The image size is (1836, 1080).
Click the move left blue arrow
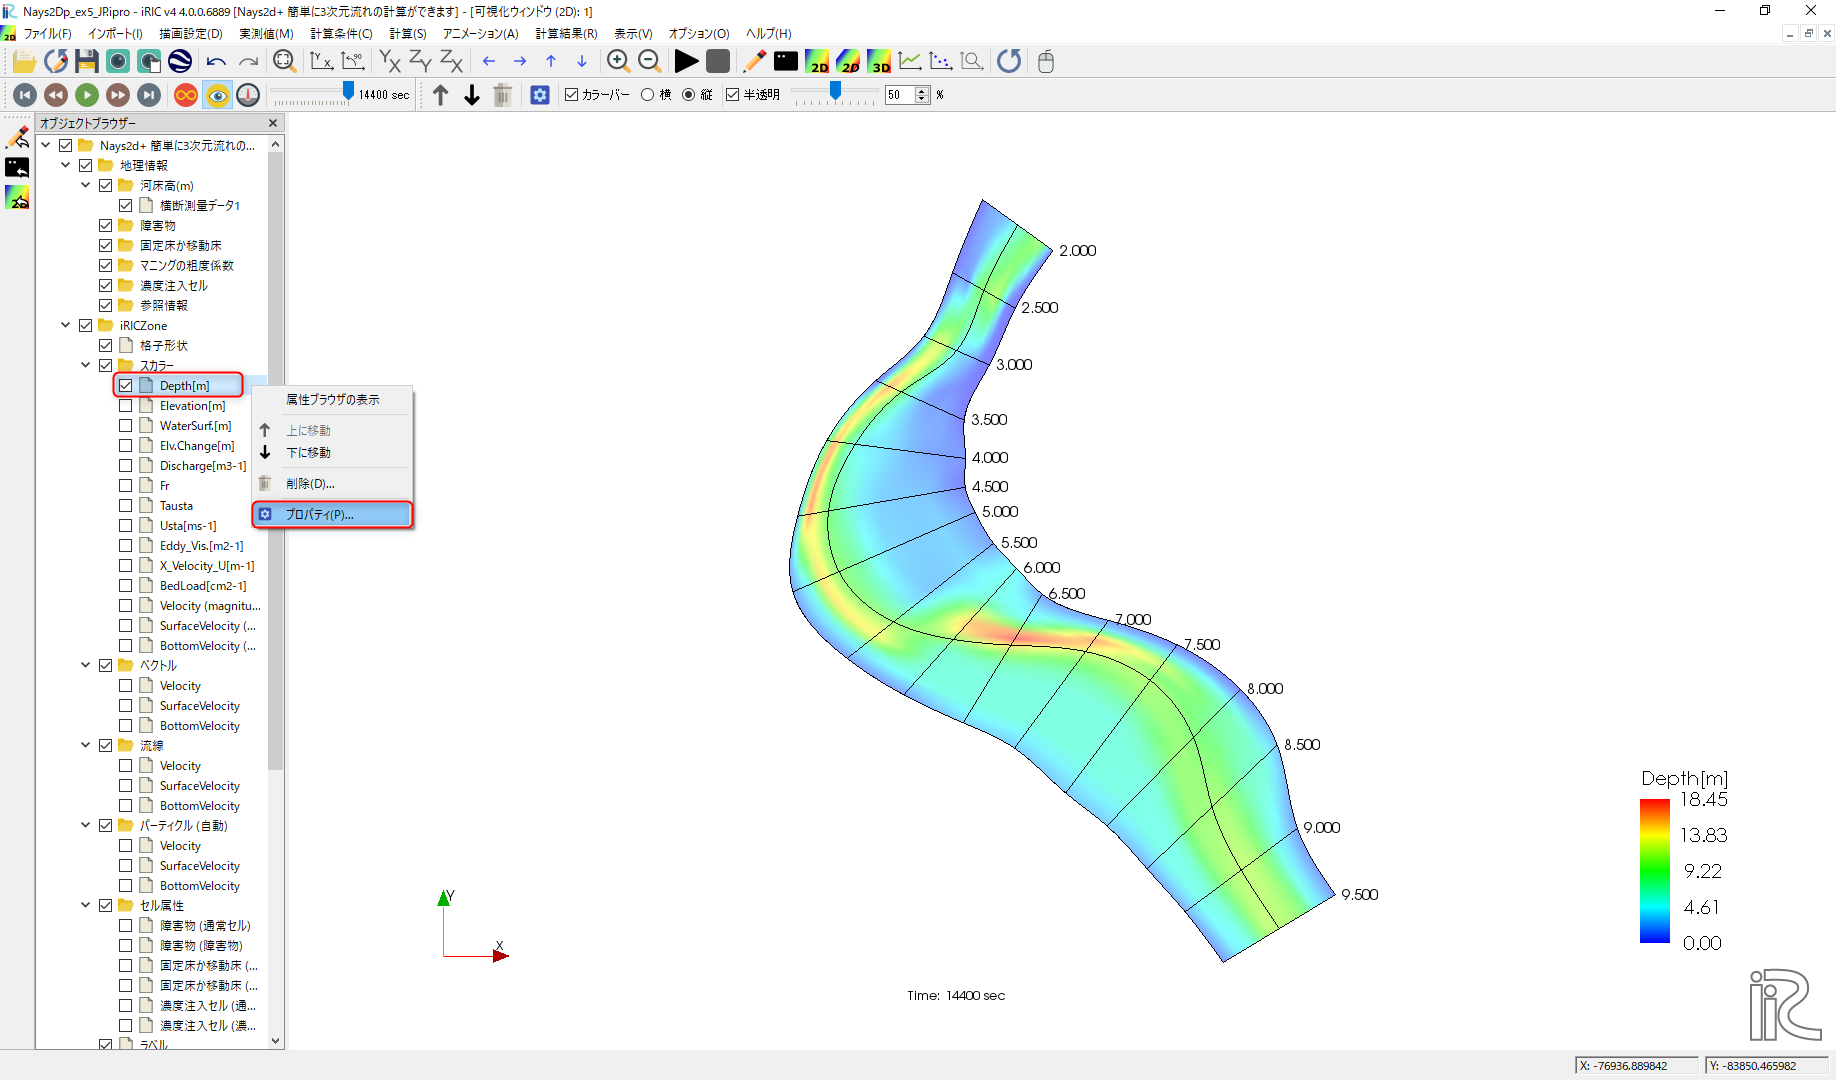coord(489,62)
